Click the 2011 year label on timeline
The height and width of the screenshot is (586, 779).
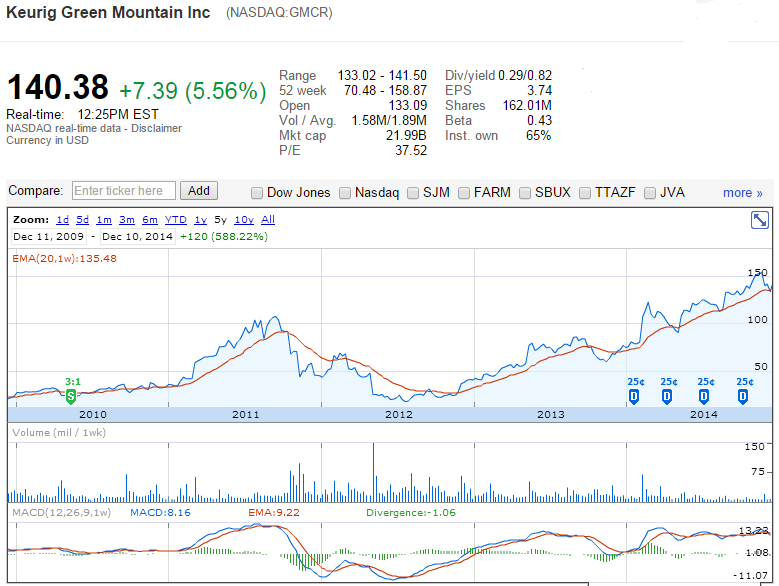tap(246, 414)
